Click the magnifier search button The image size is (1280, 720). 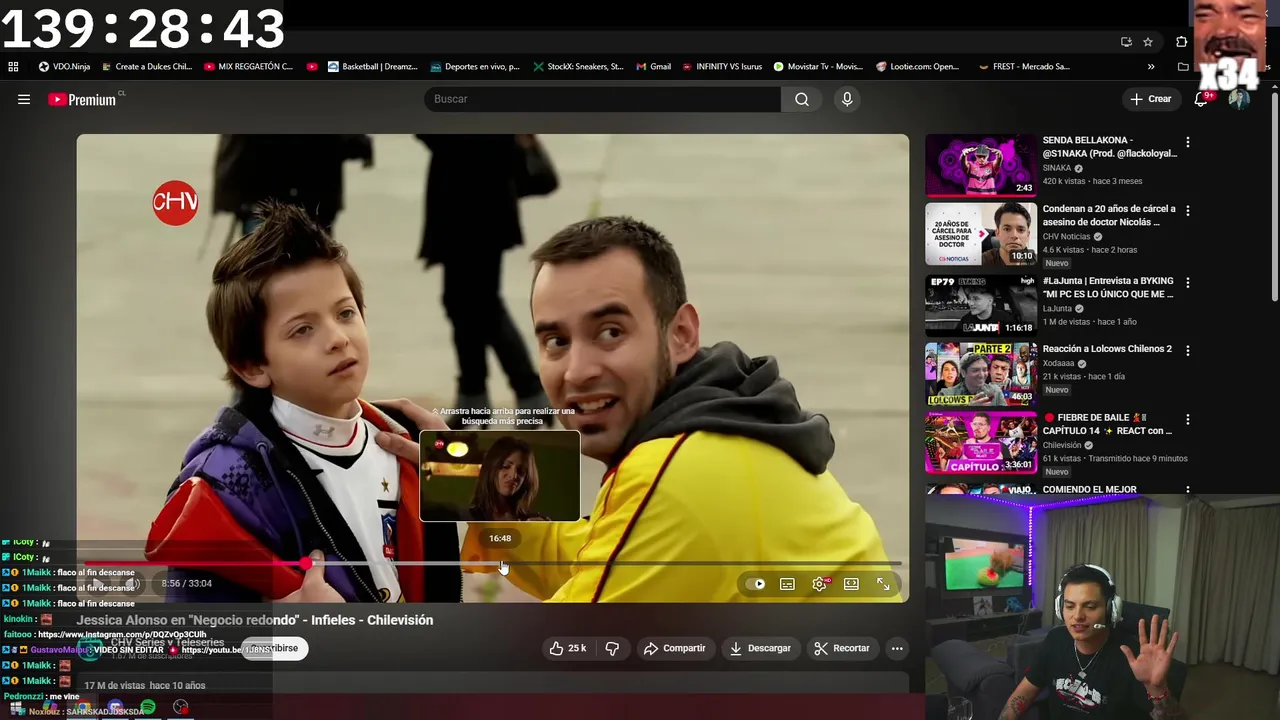(802, 99)
